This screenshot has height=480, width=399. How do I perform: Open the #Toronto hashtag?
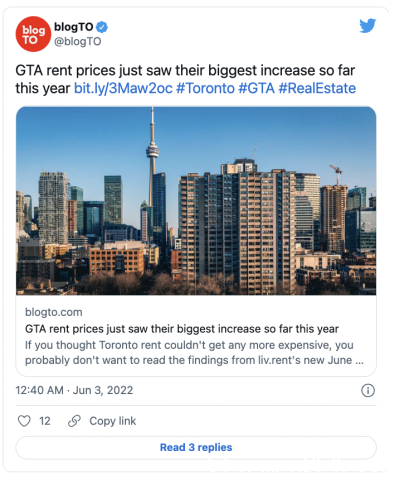click(x=205, y=88)
